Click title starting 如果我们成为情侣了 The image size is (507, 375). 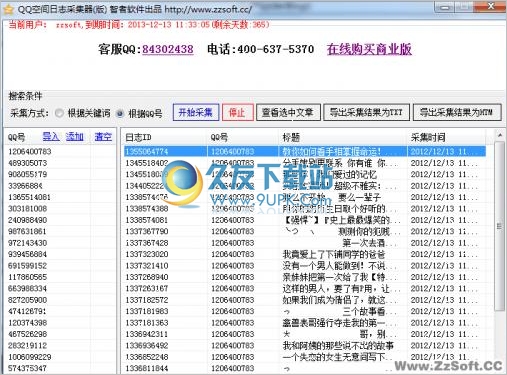340,300
